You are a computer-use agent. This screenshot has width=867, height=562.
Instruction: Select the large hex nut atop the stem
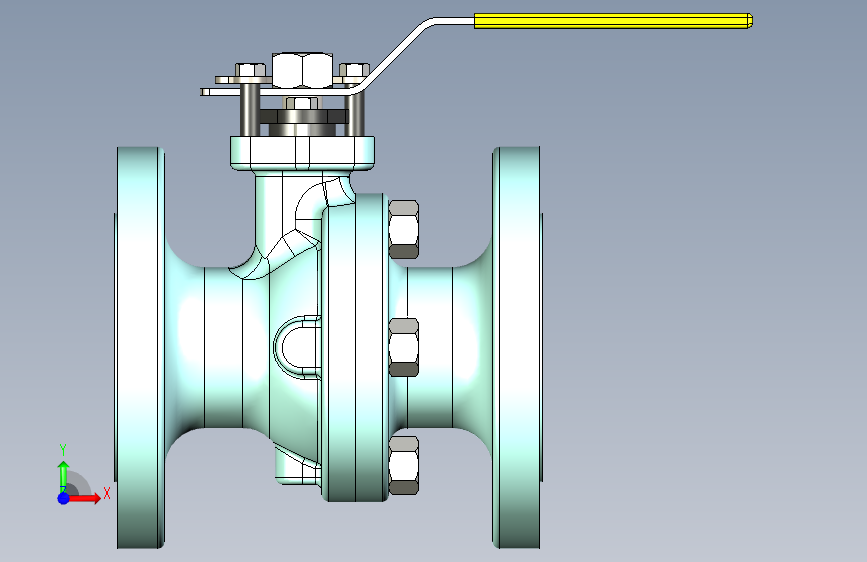302,70
